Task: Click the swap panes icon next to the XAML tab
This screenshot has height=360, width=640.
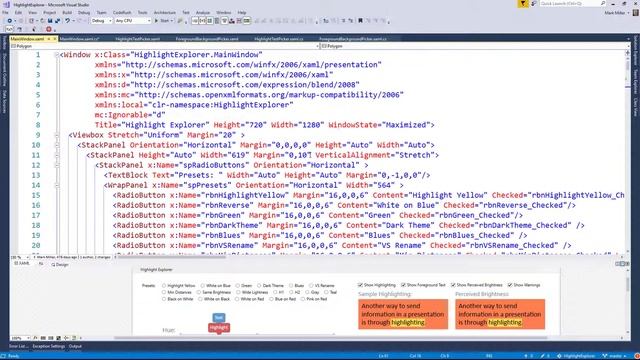Action: pos(41,264)
